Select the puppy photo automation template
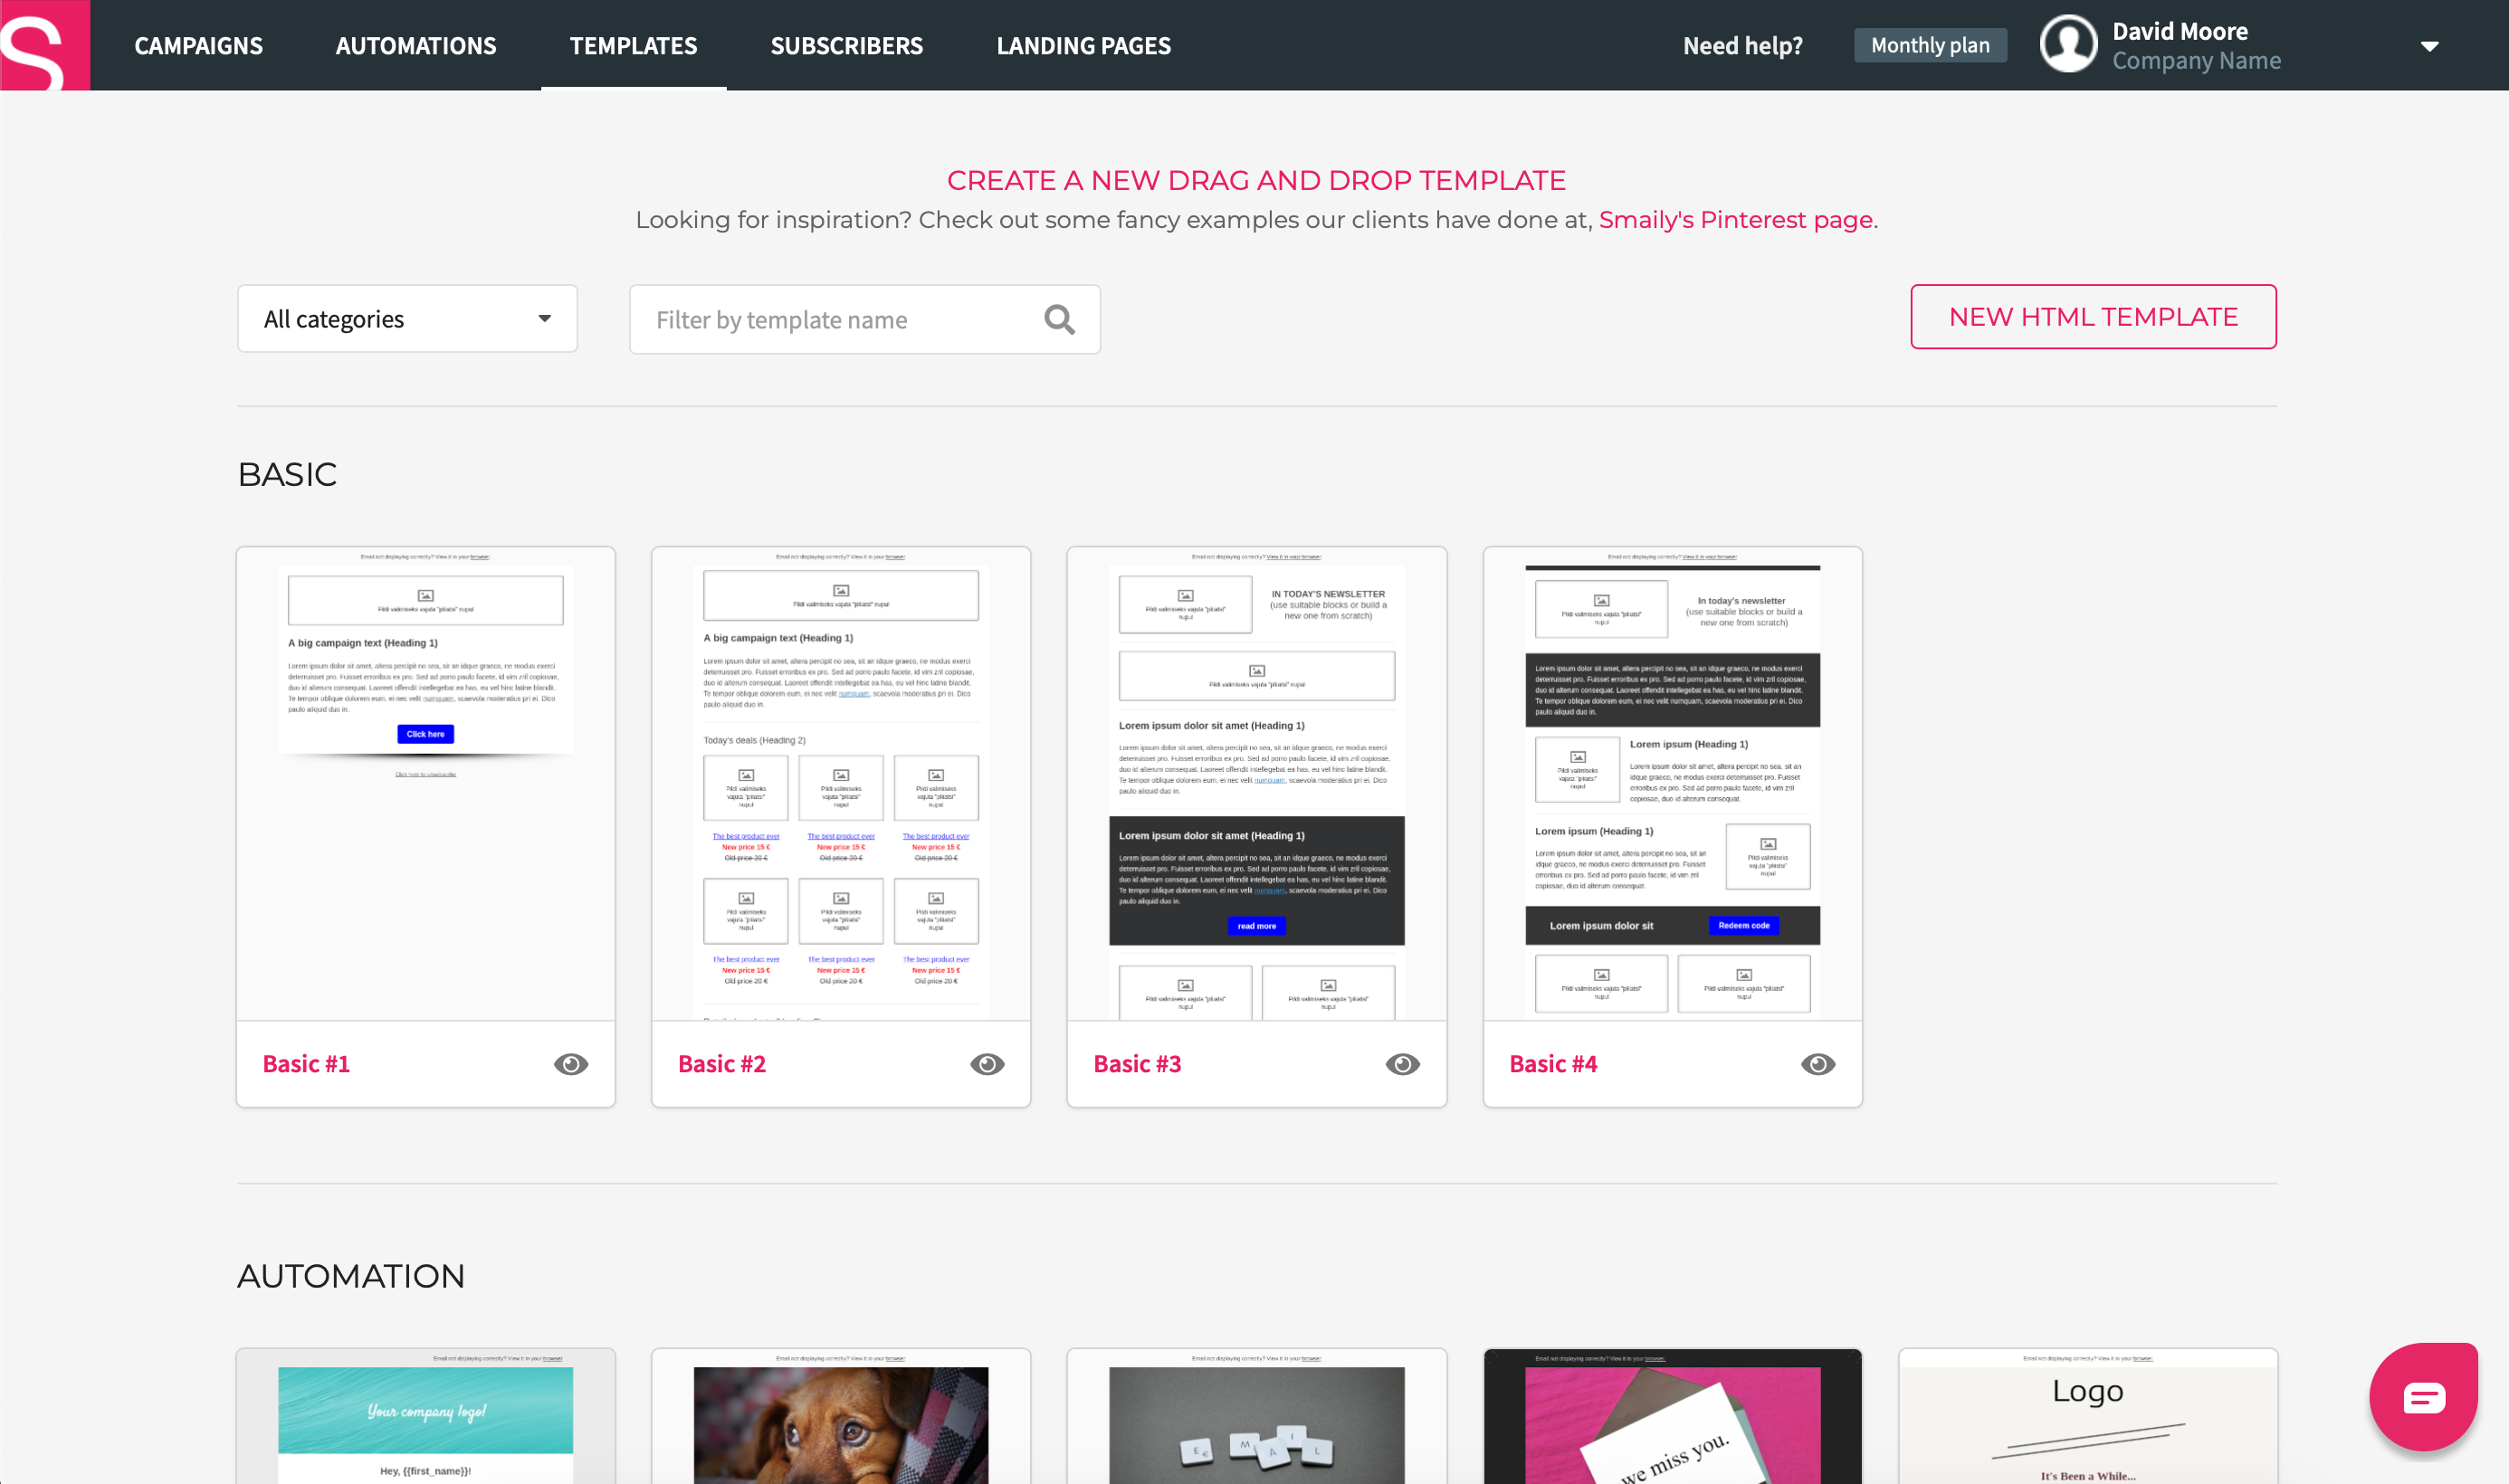This screenshot has width=2509, height=1484. pos(841,1416)
